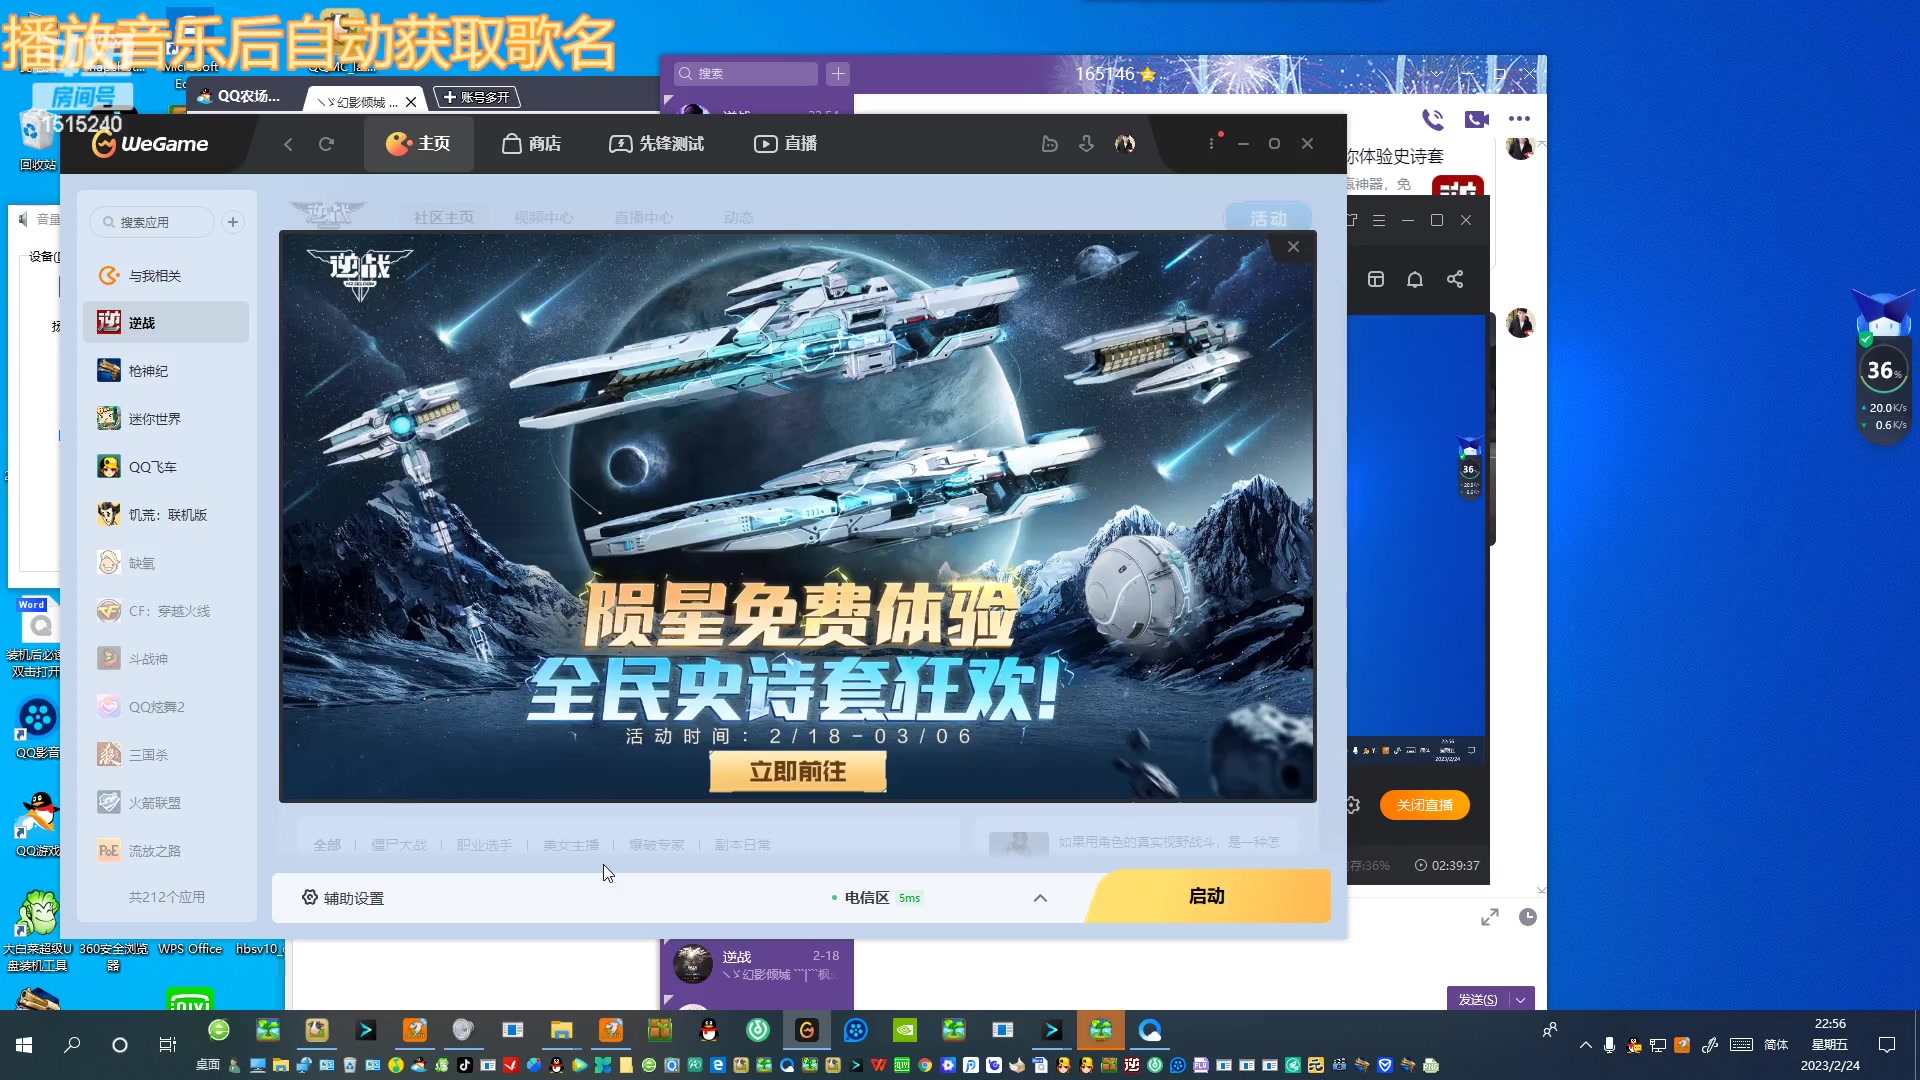Image resolution: width=1920 pixels, height=1080 pixels.
Task: Open the 先锋测试 tab
Action: click(x=656, y=144)
